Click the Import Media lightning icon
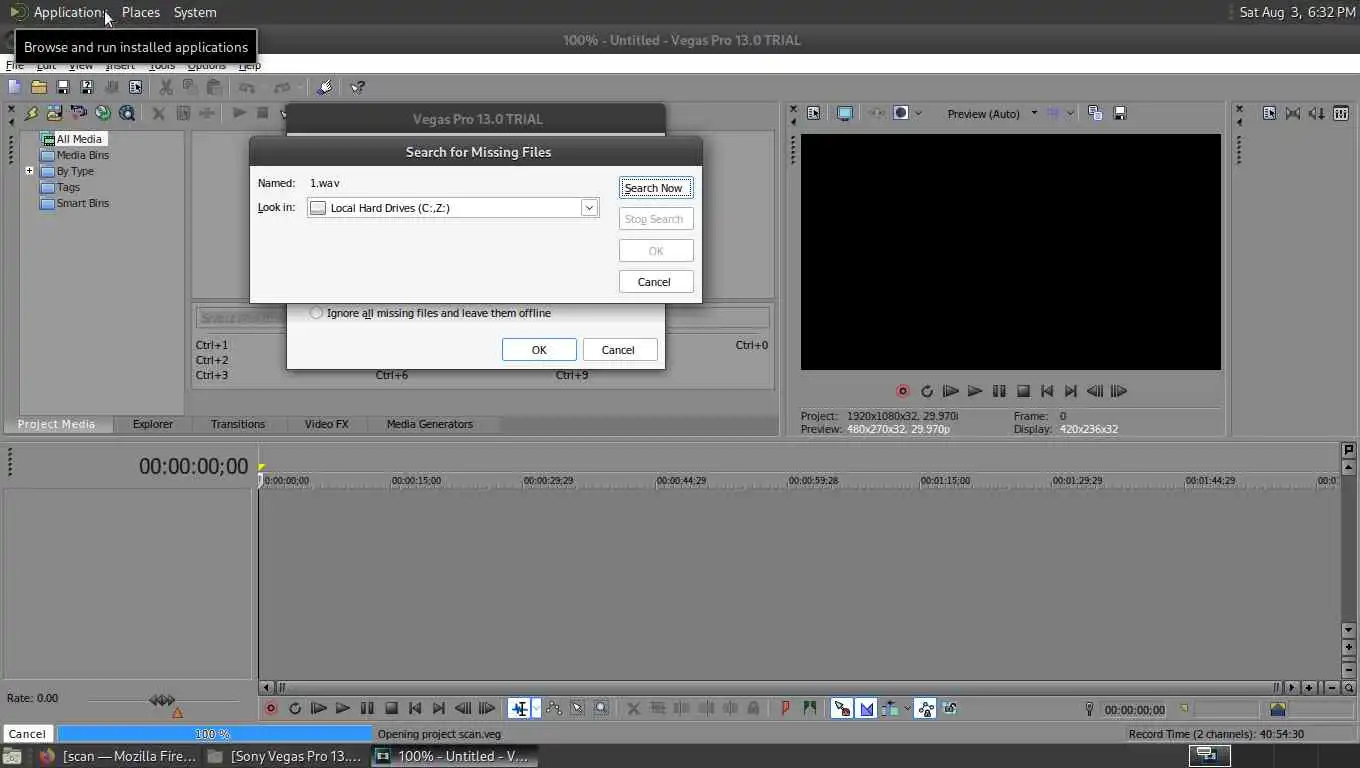Image resolution: width=1360 pixels, height=768 pixels. 31,113
